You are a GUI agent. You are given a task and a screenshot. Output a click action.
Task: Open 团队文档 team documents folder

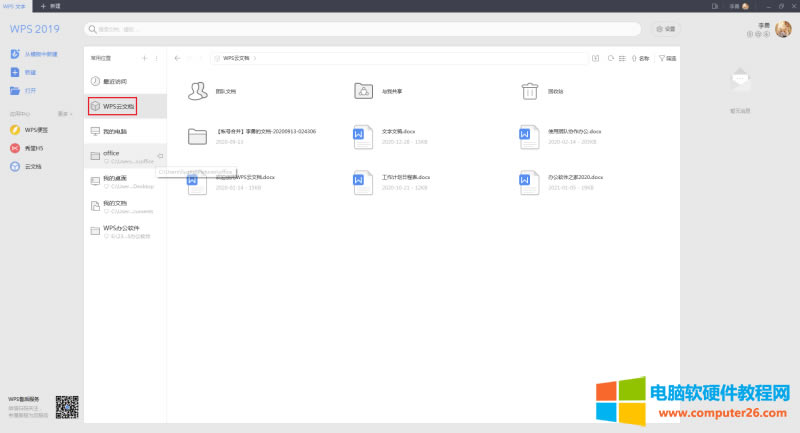point(197,92)
